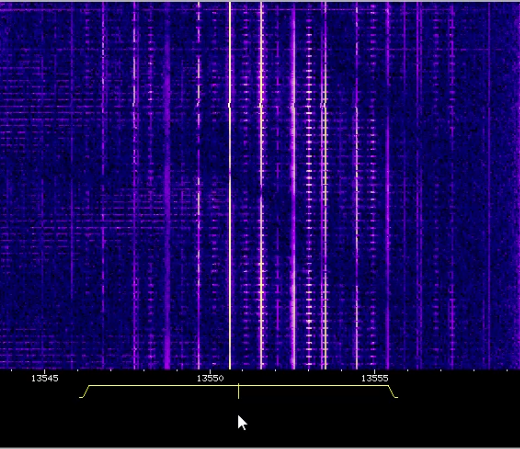The width and height of the screenshot is (520, 449).
Task: Click the 13550 frequency label
Action: click(210, 378)
